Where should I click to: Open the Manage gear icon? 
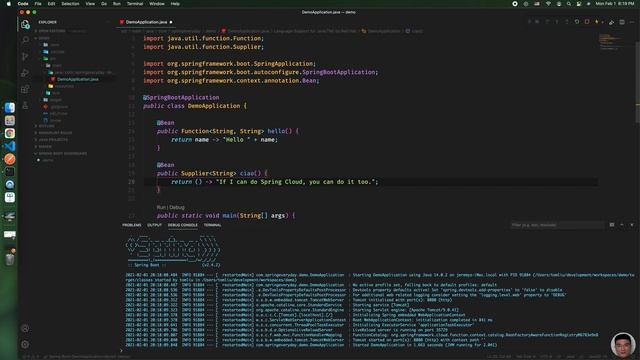tap(25, 344)
